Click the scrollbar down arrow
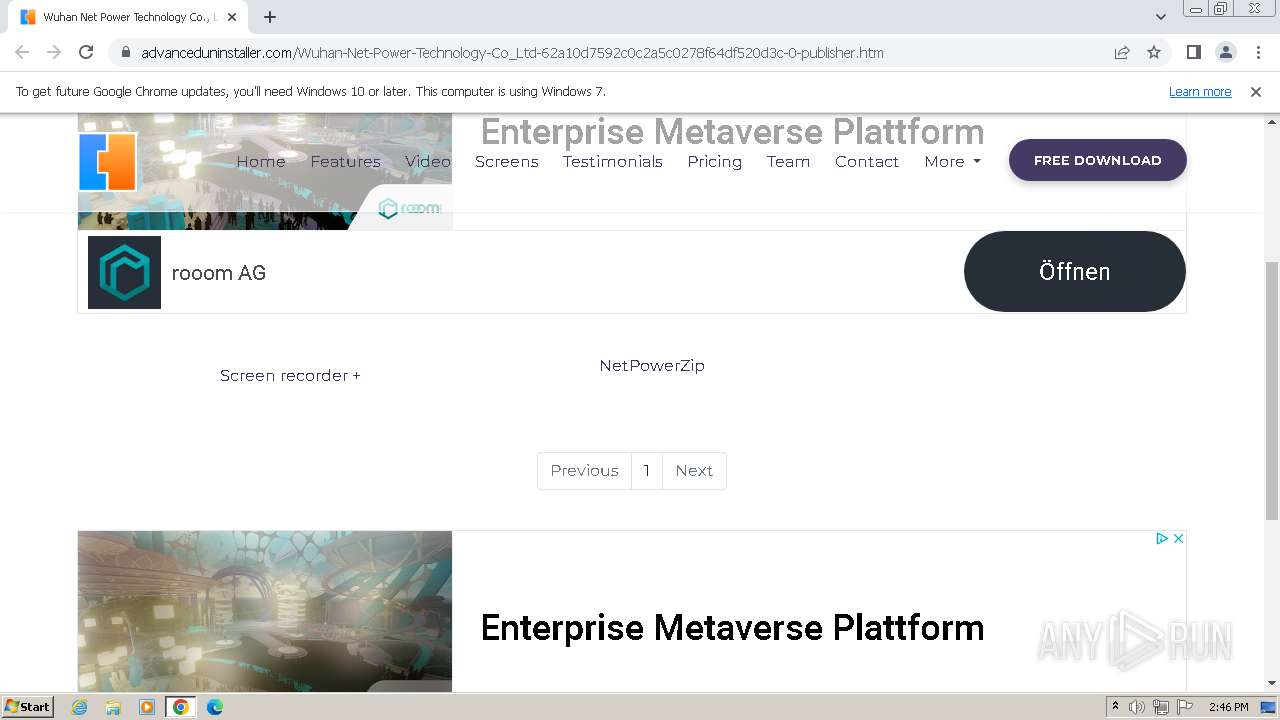The height and width of the screenshot is (720, 1280). click(x=1271, y=683)
